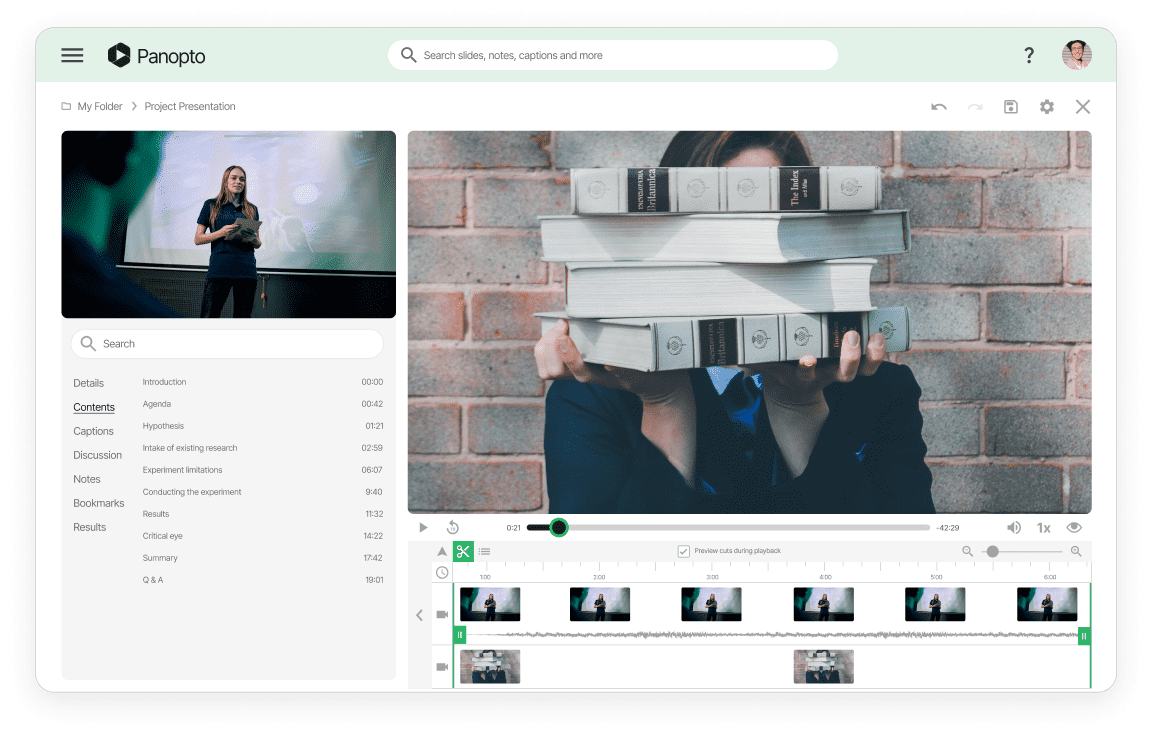The height and width of the screenshot is (734, 1150).
Task: Open the Bookmarks tab
Action: [98, 503]
